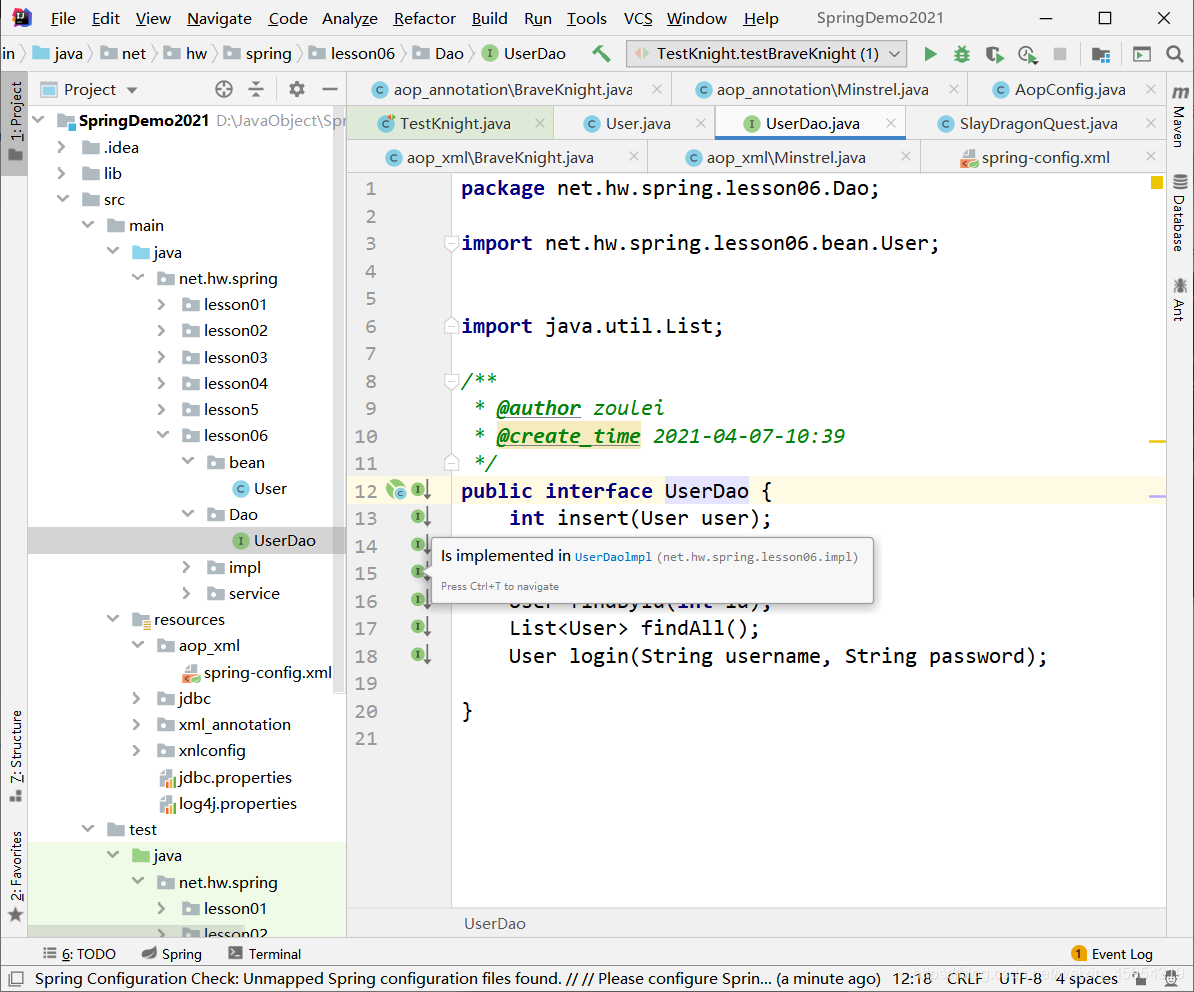Collapse all in Project panel
The width and height of the screenshot is (1194, 992).
(x=256, y=89)
